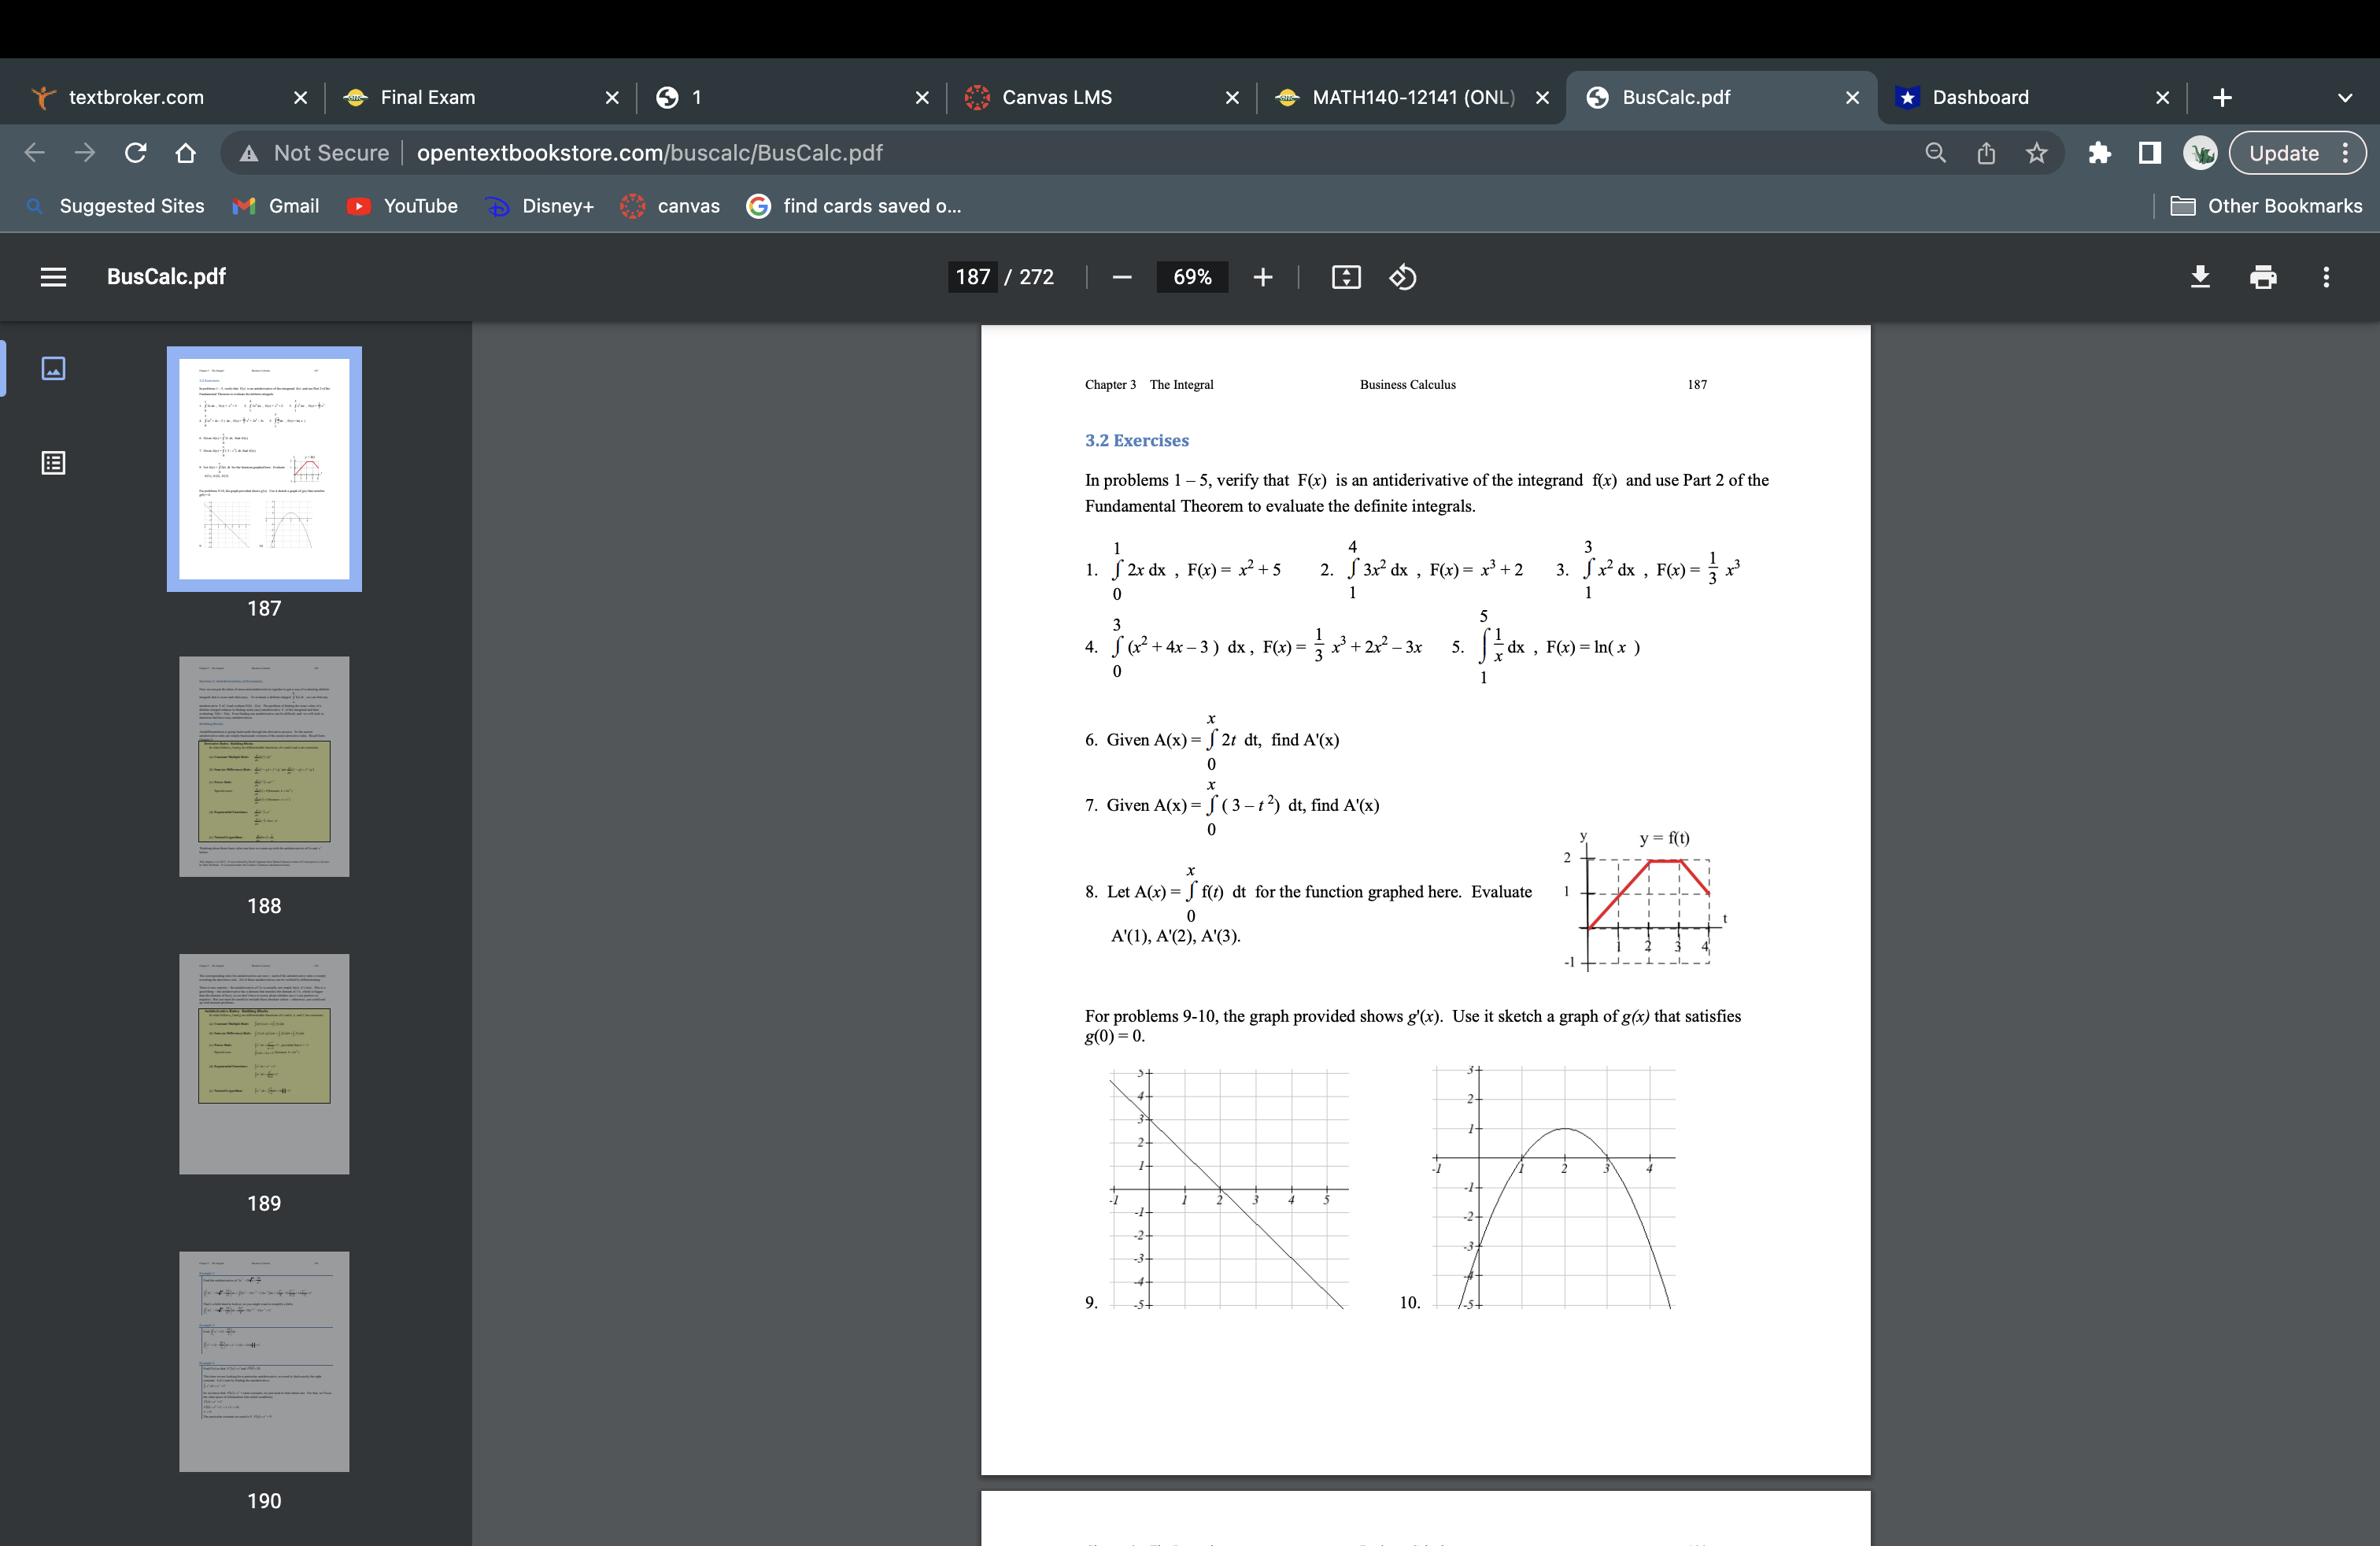Click the zoom in icon on toolbar
Viewport: 2380px width, 1546px height.
1261,276
